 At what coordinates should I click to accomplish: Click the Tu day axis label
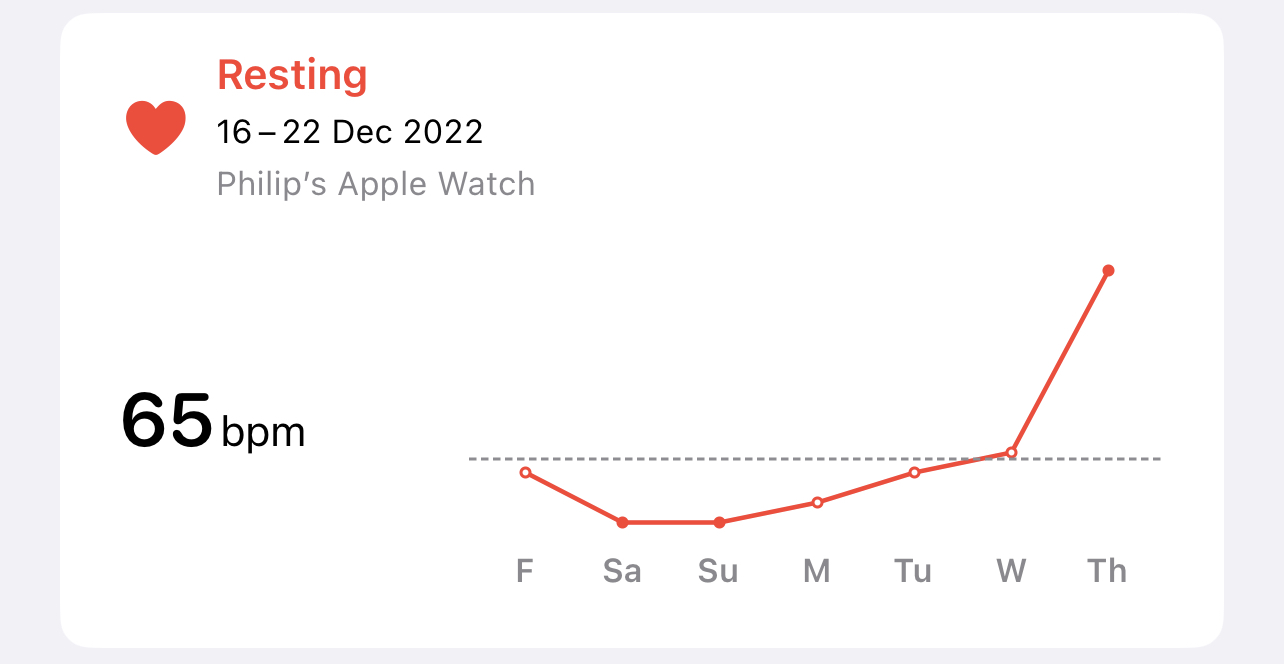913,571
